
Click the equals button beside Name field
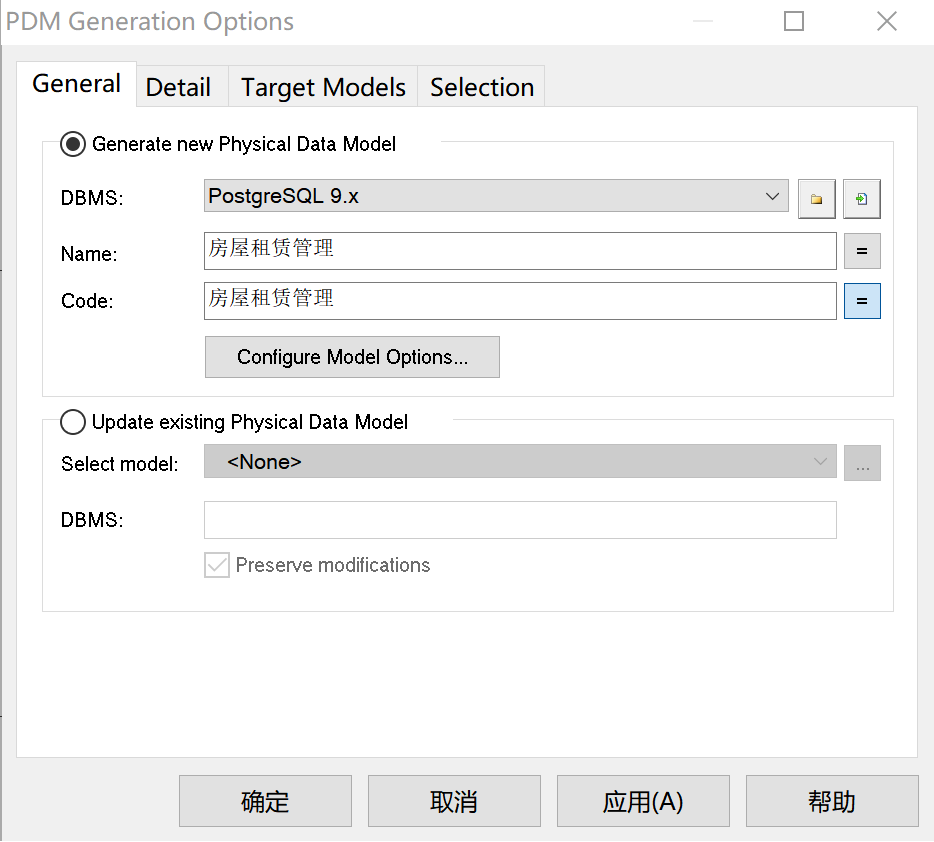click(861, 251)
